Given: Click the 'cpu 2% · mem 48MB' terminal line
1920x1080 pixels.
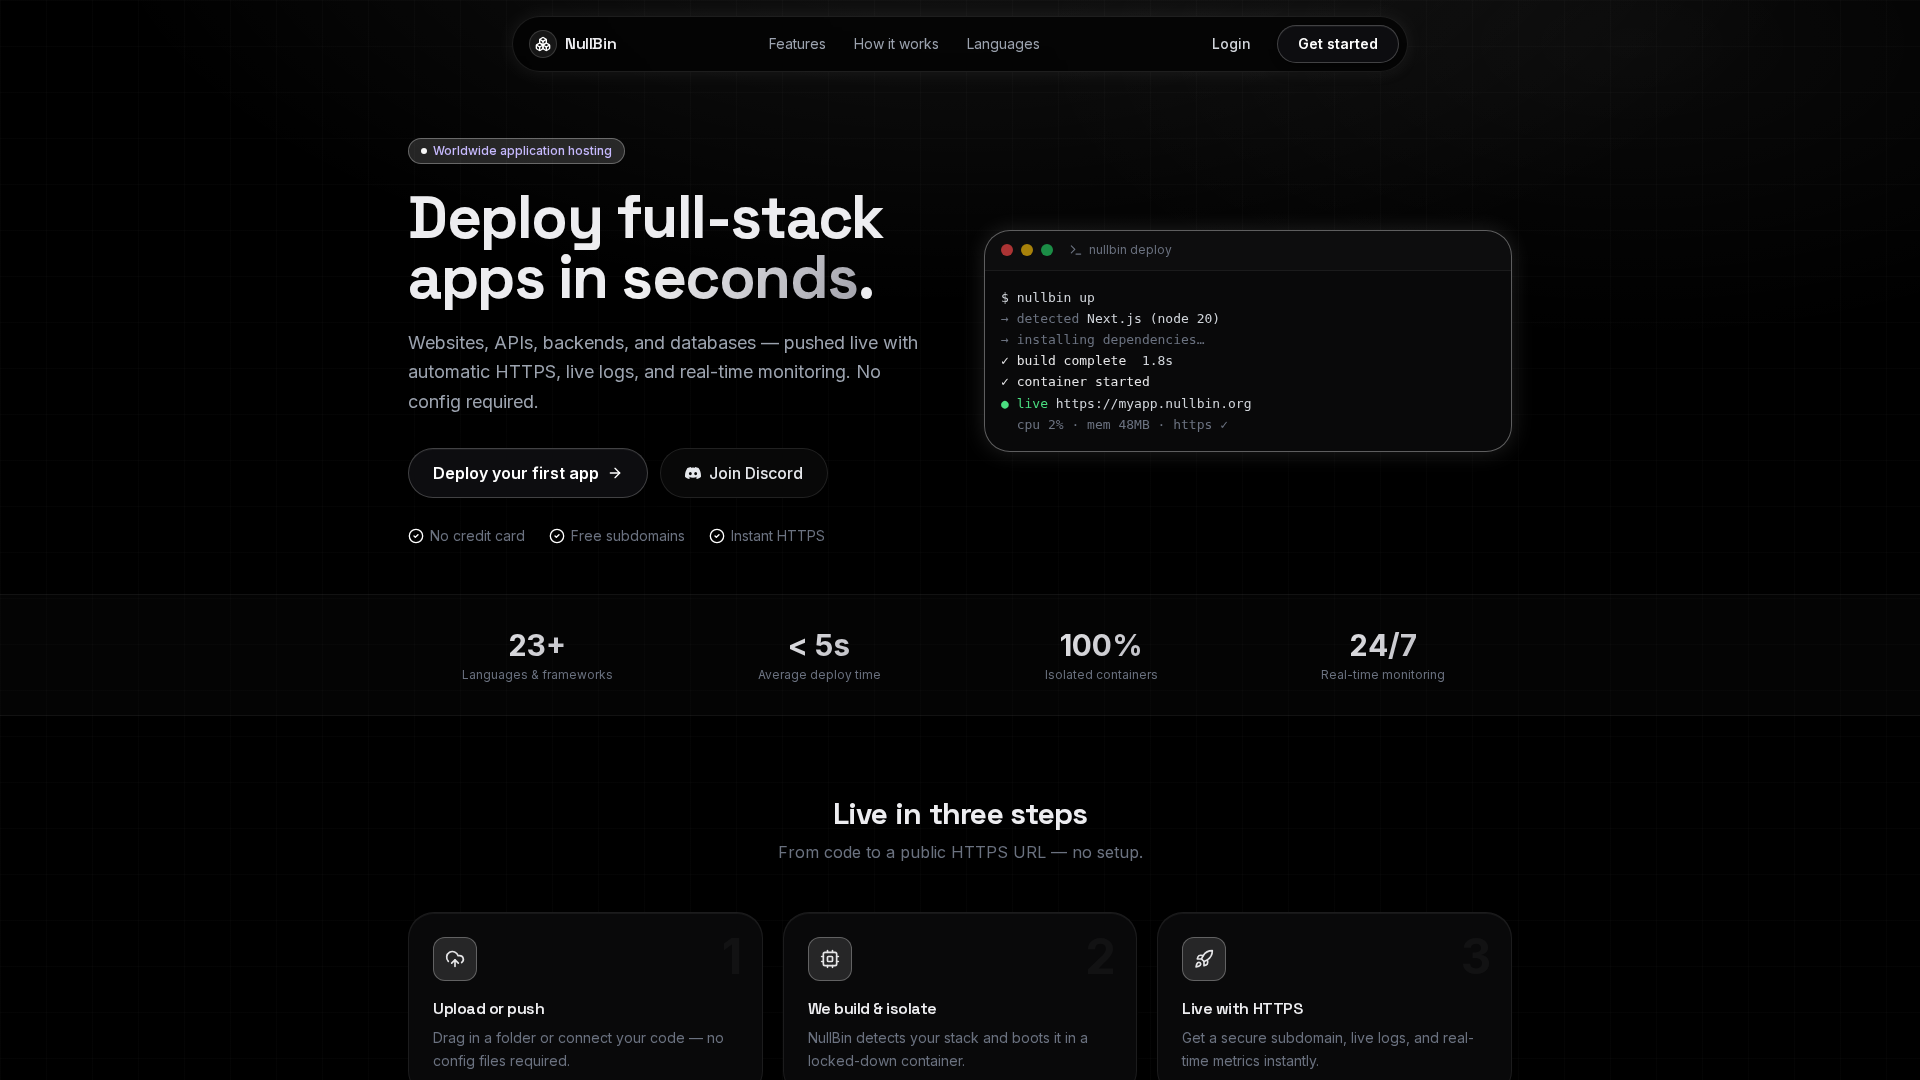Looking at the screenshot, I should [x=1122, y=425].
